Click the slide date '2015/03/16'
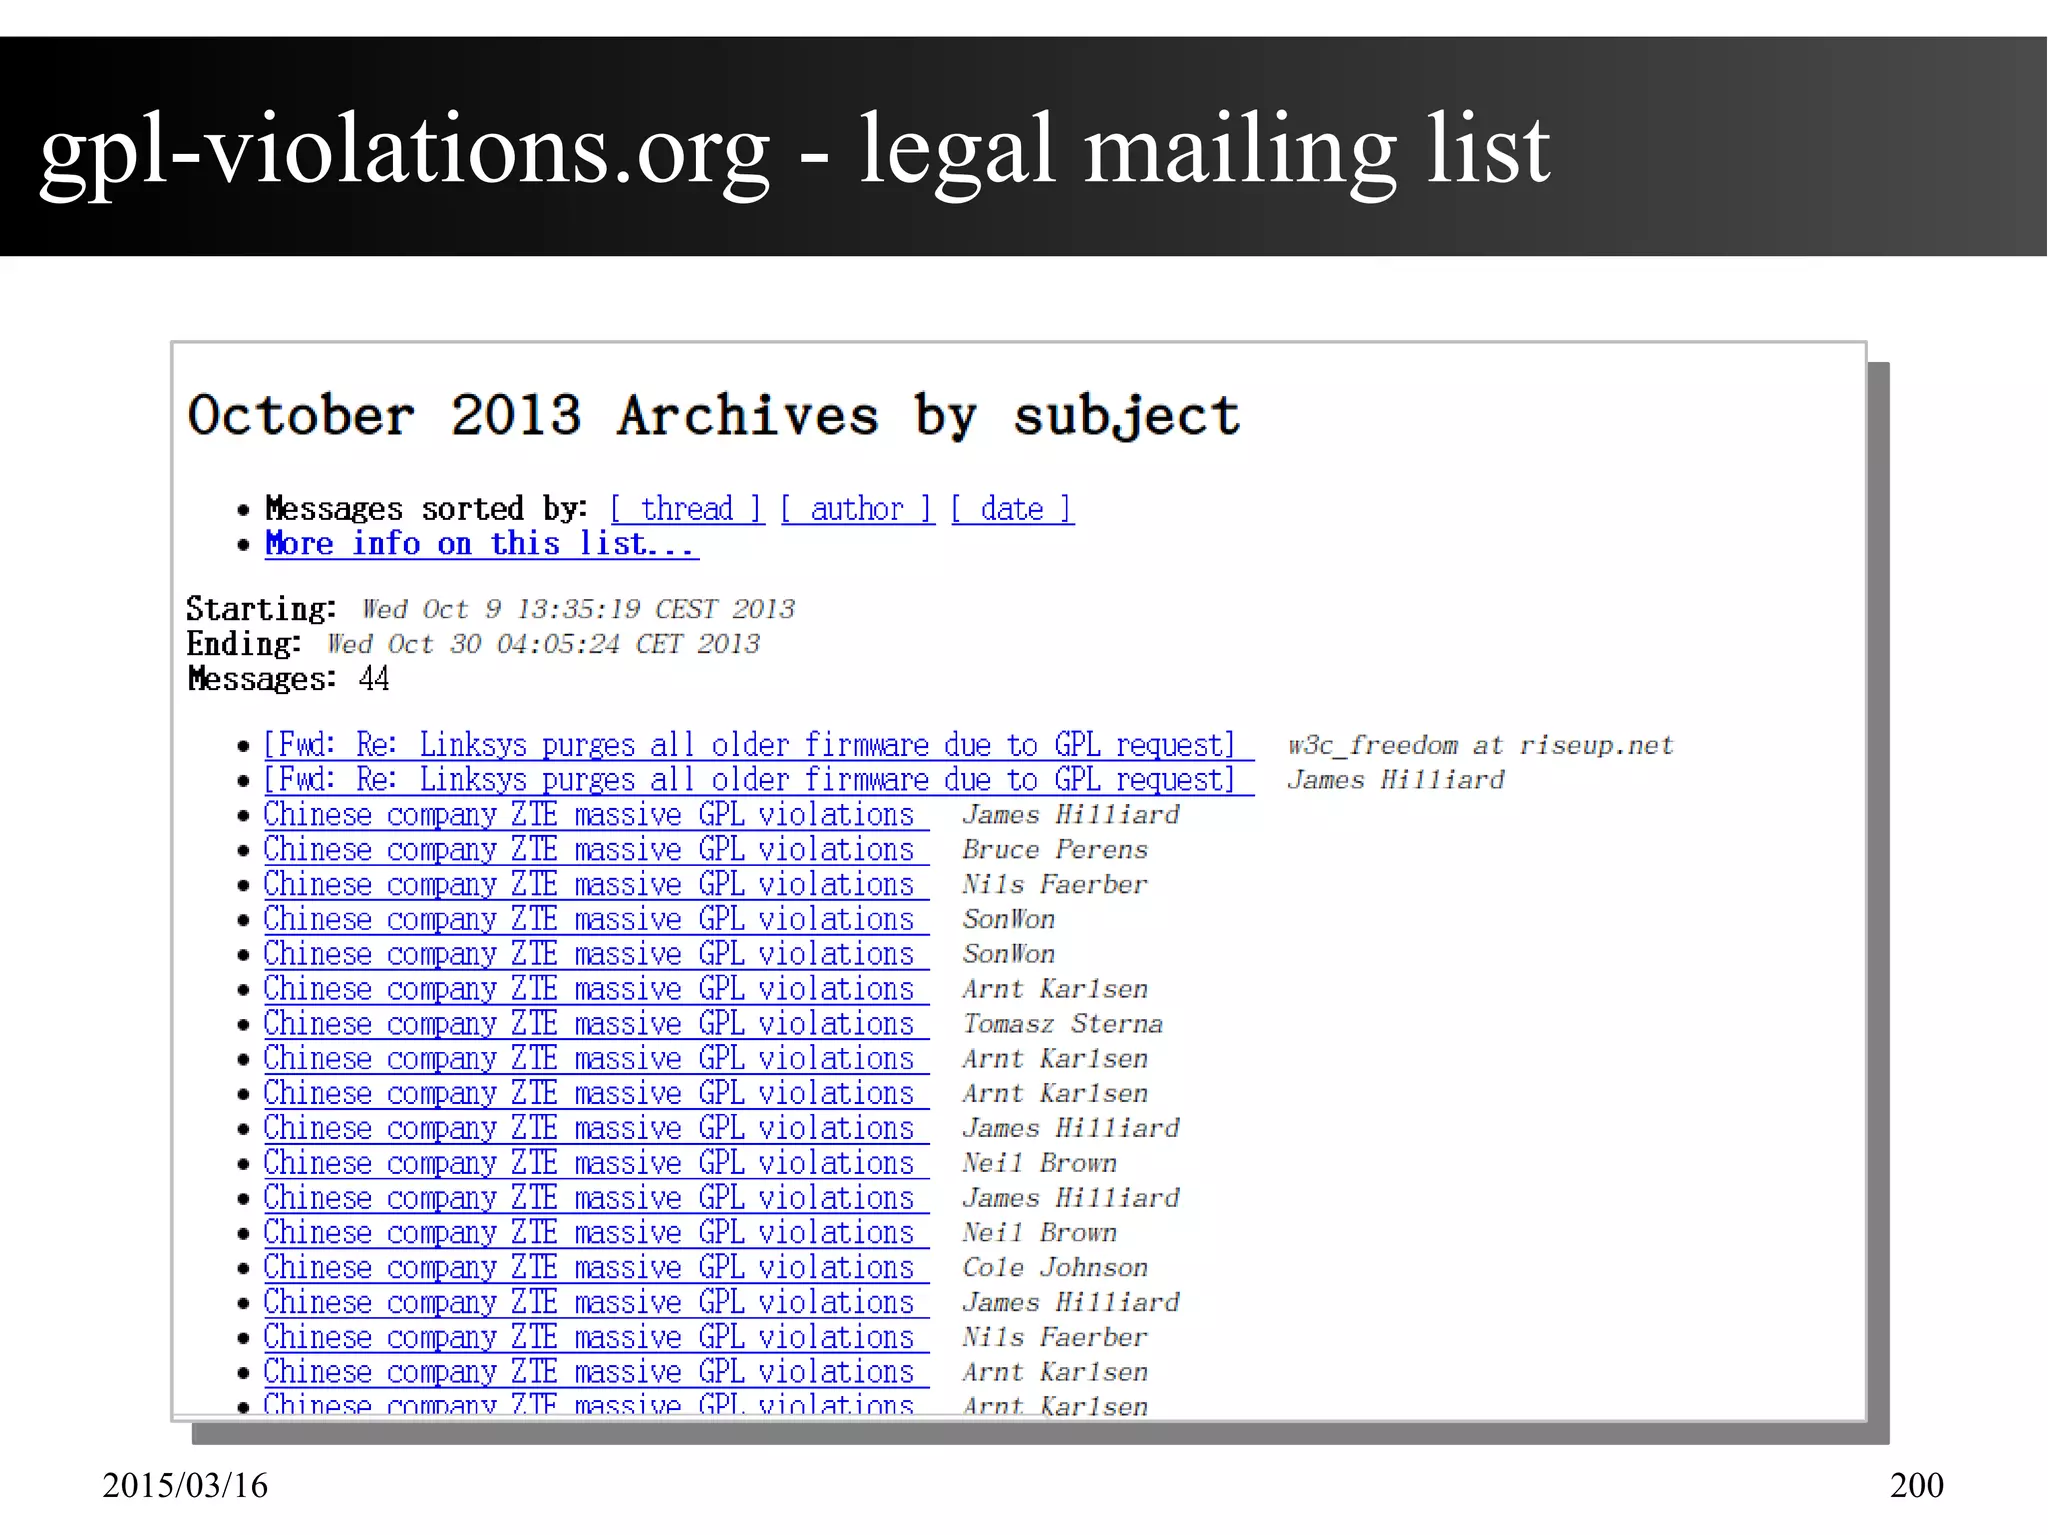Image resolution: width=2048 pixels, height=1535 pixels. 185,1485
